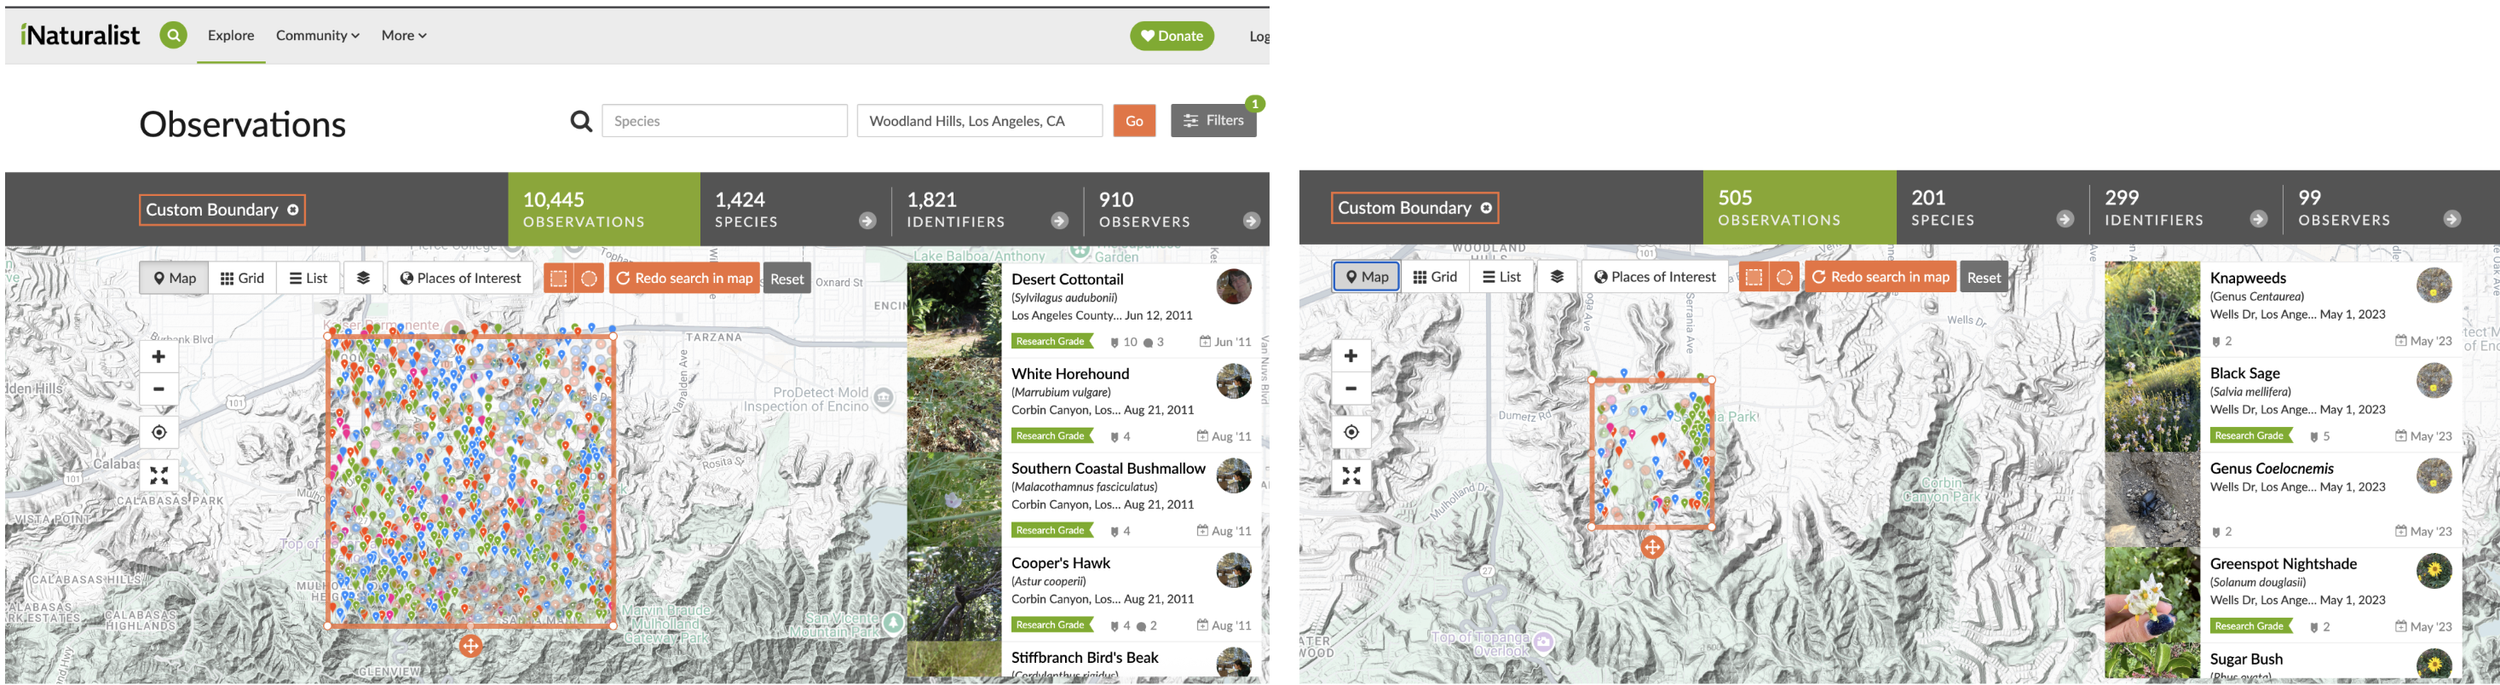Select circle boundary tool in right screenshot
The height and width of the screenshot is (685, 2500).
1784,277
